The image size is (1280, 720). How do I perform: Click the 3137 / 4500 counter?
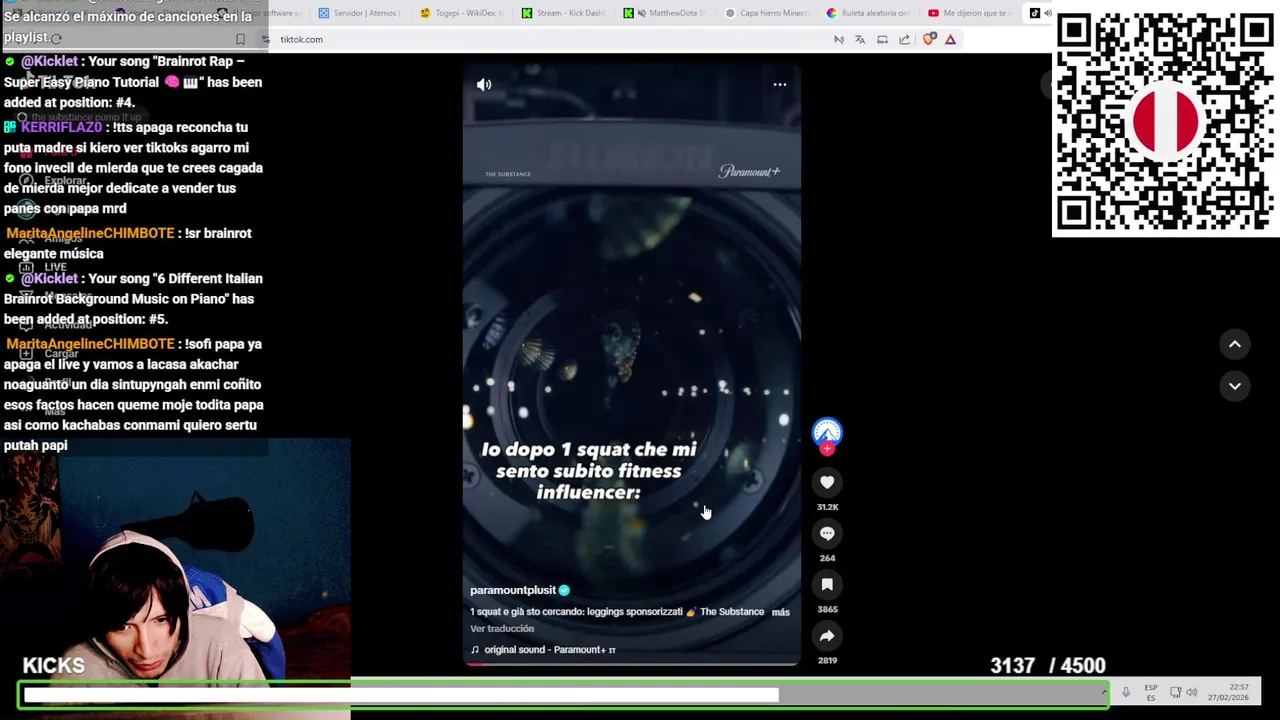[1048, 666]
